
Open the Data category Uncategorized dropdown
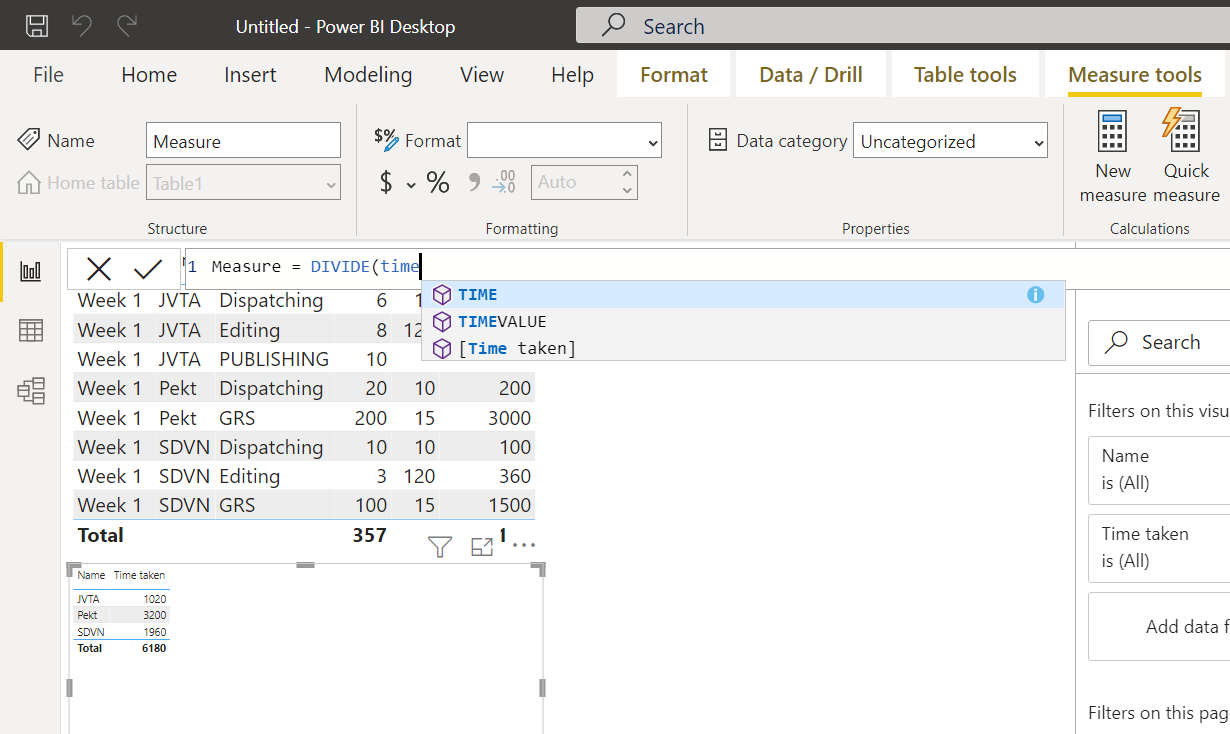click(x=950, y=141)
